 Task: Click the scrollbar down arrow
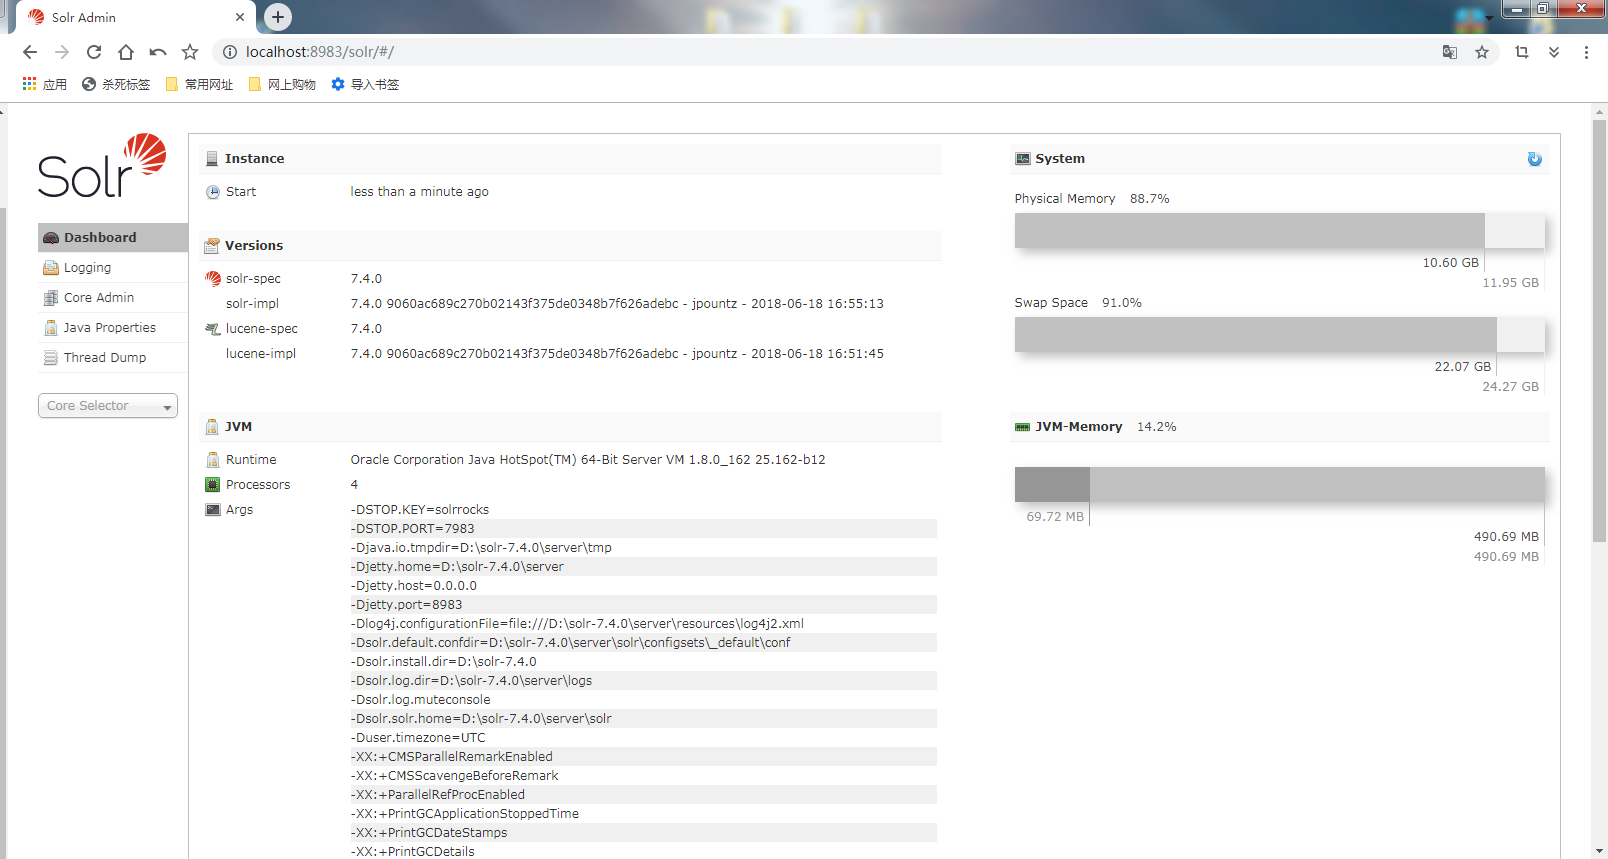point(1600,851)
